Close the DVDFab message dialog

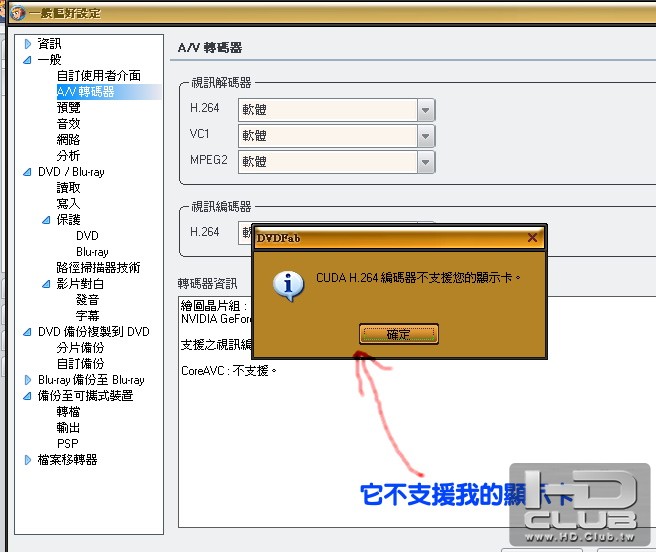[532, 238]
